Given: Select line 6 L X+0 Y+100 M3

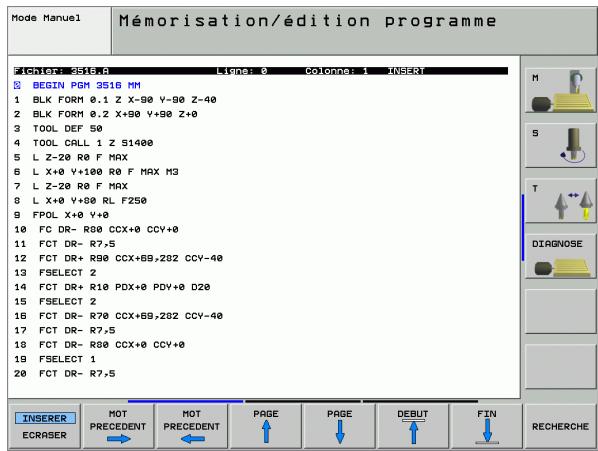Looking at the screenshot, I should click(x=96, y=172).
